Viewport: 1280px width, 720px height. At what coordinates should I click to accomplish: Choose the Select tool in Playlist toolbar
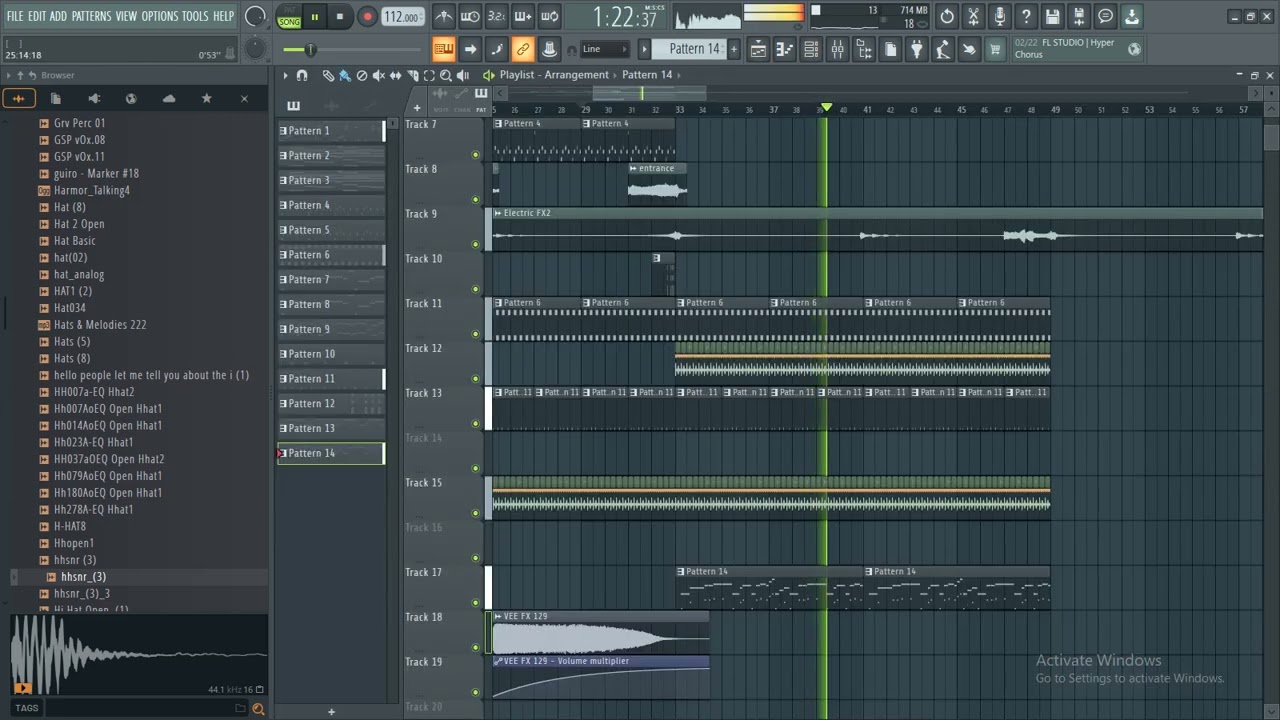click(429, 75)
